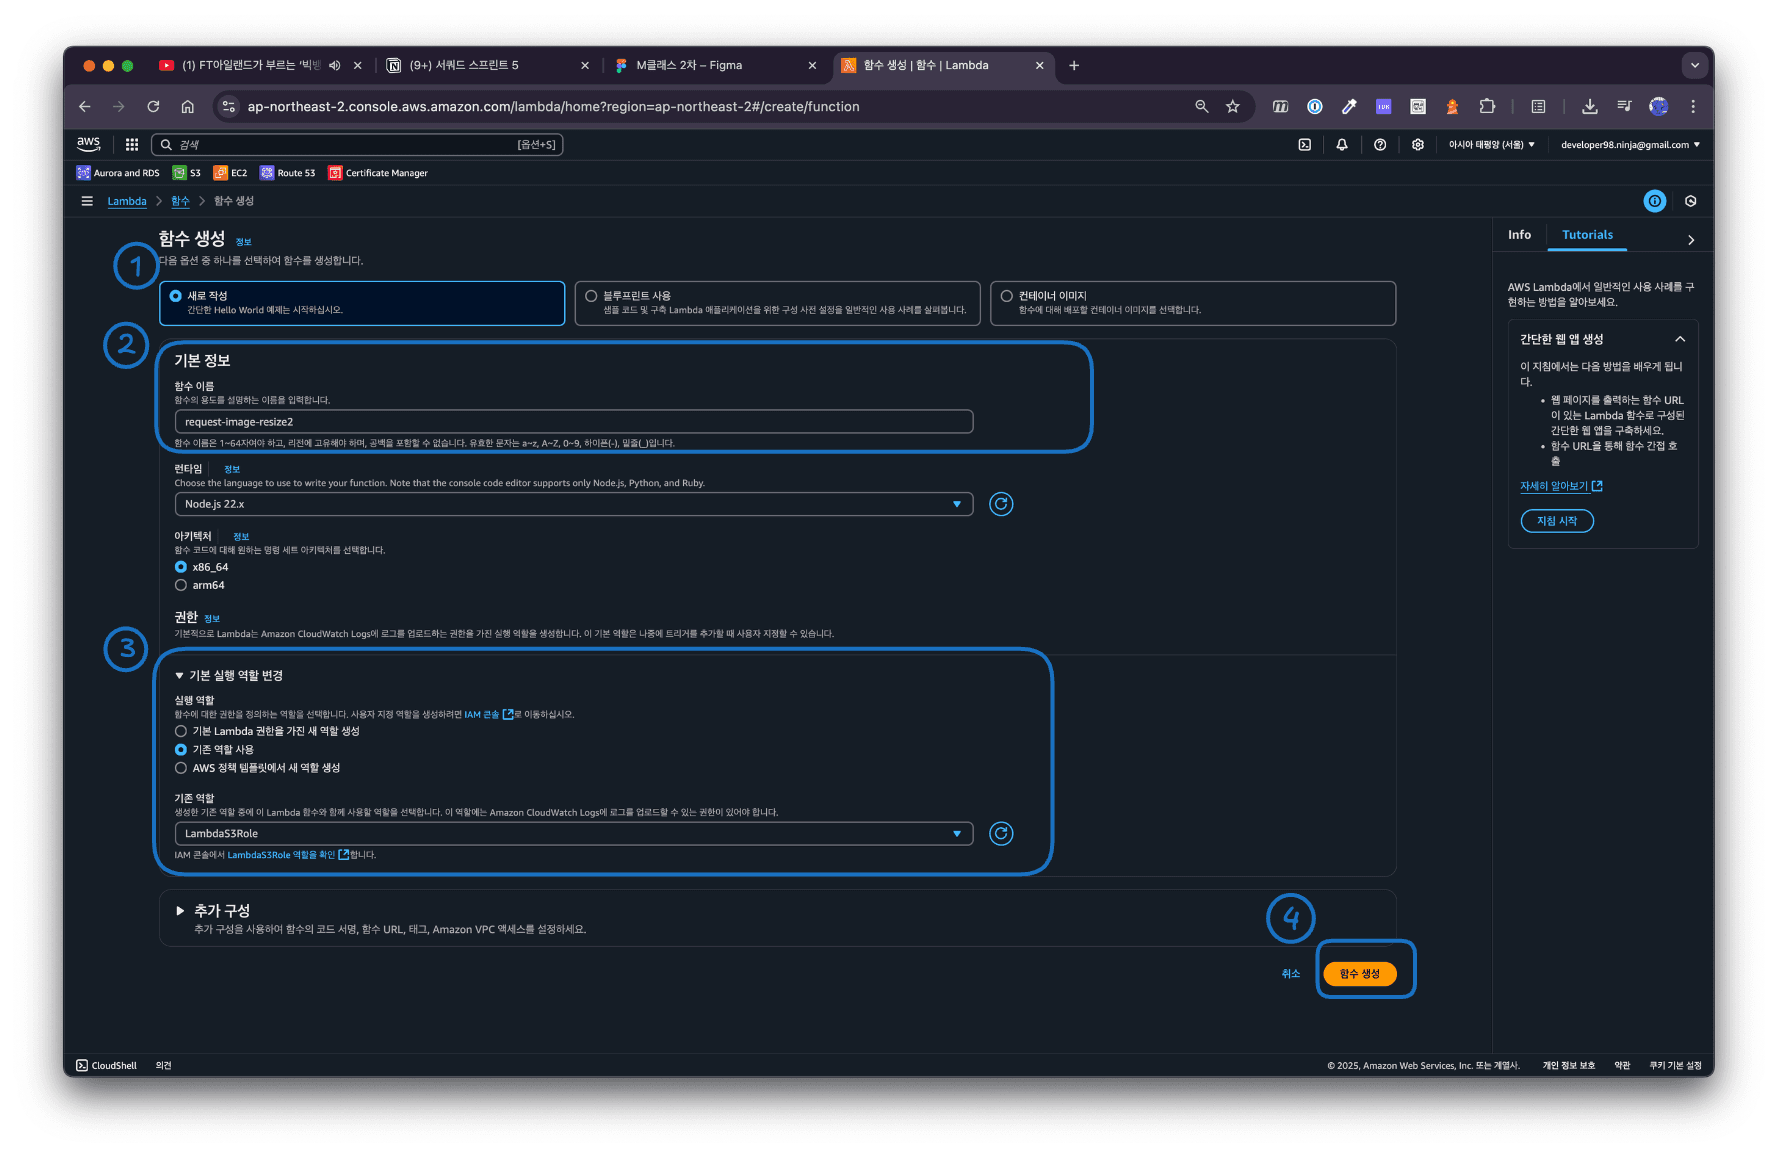1777x1157 pixels.
Task: Select the Author from scratch (새로 작성) option
Action: pyautogui.click(x=362, y=303)
